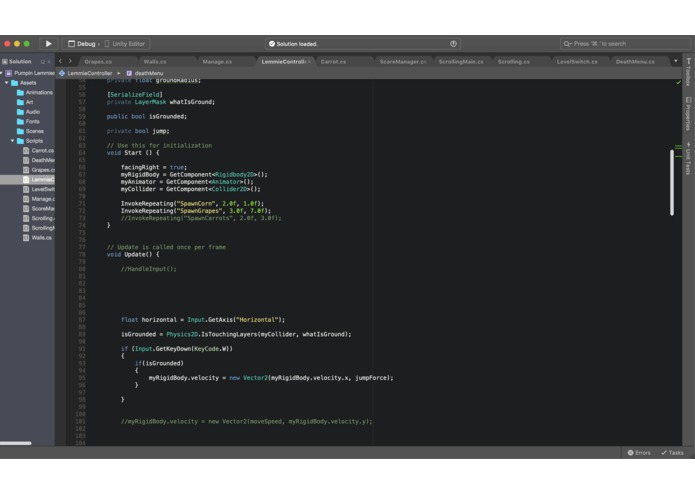Click the Walls.cs file icon in tree
Screen dimensions: 695x494
click(26, 238)
